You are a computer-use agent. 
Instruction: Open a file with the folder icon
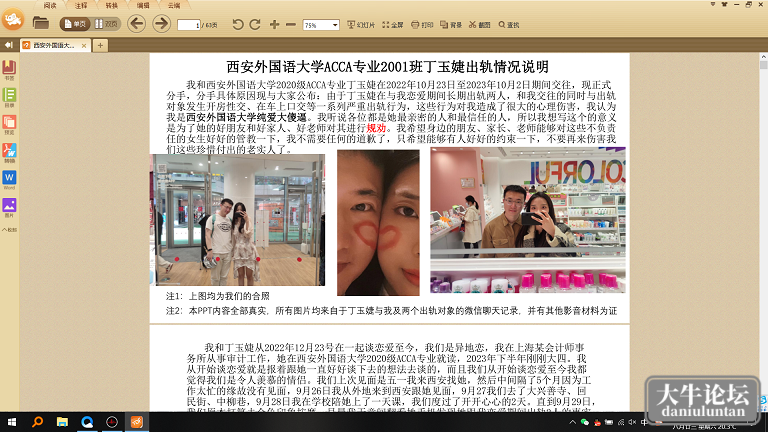tap(41, 23)
